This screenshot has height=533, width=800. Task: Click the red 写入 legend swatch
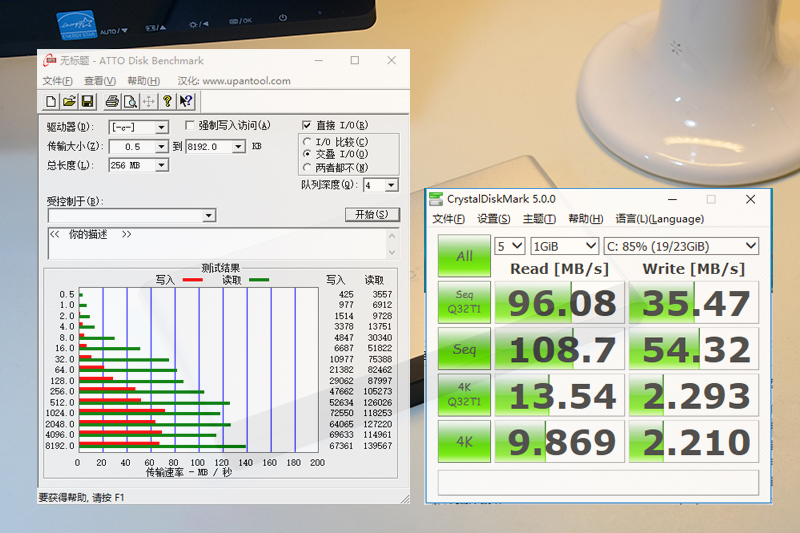click(193, 280)
